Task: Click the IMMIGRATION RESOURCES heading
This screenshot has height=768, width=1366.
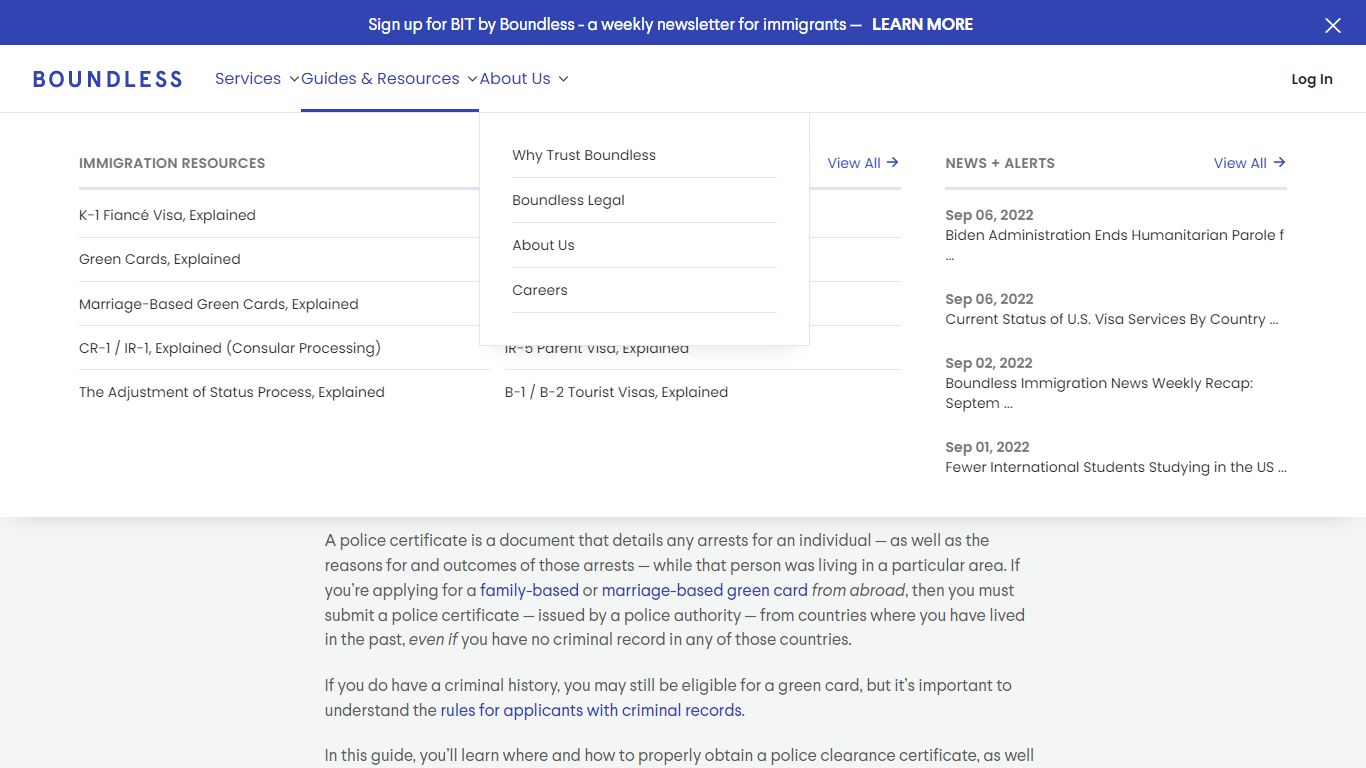Action: (172, 163)
